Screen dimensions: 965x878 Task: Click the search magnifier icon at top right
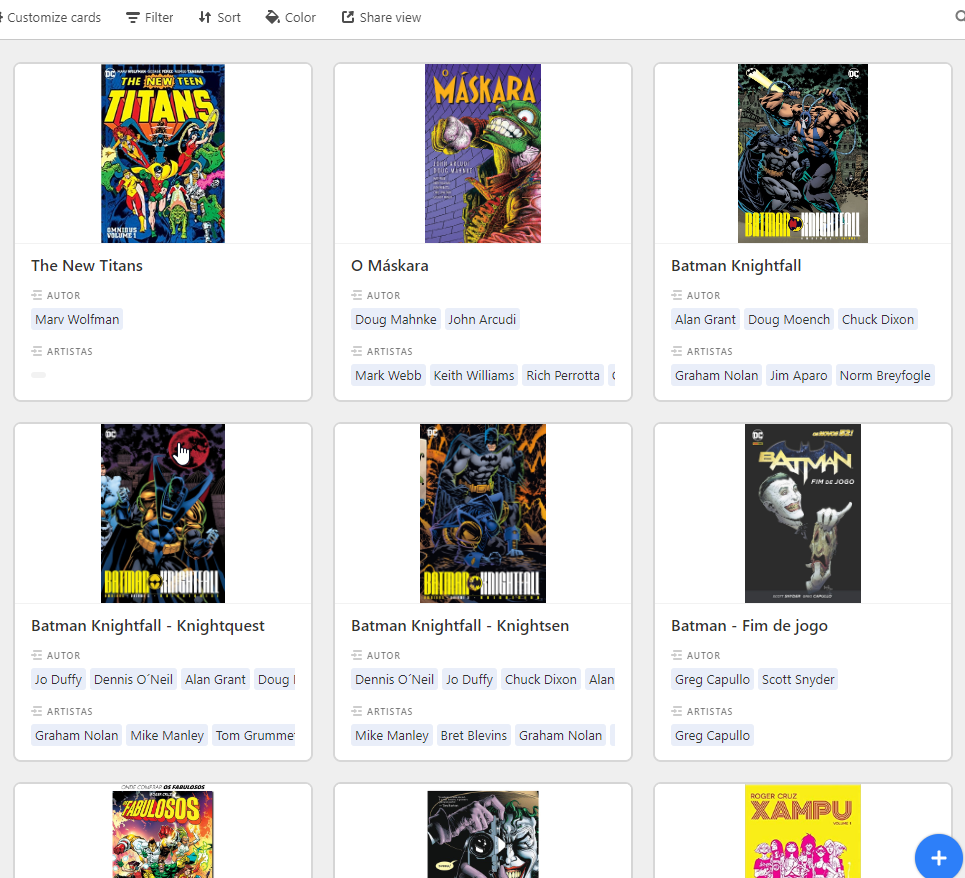tap(960, 17)
